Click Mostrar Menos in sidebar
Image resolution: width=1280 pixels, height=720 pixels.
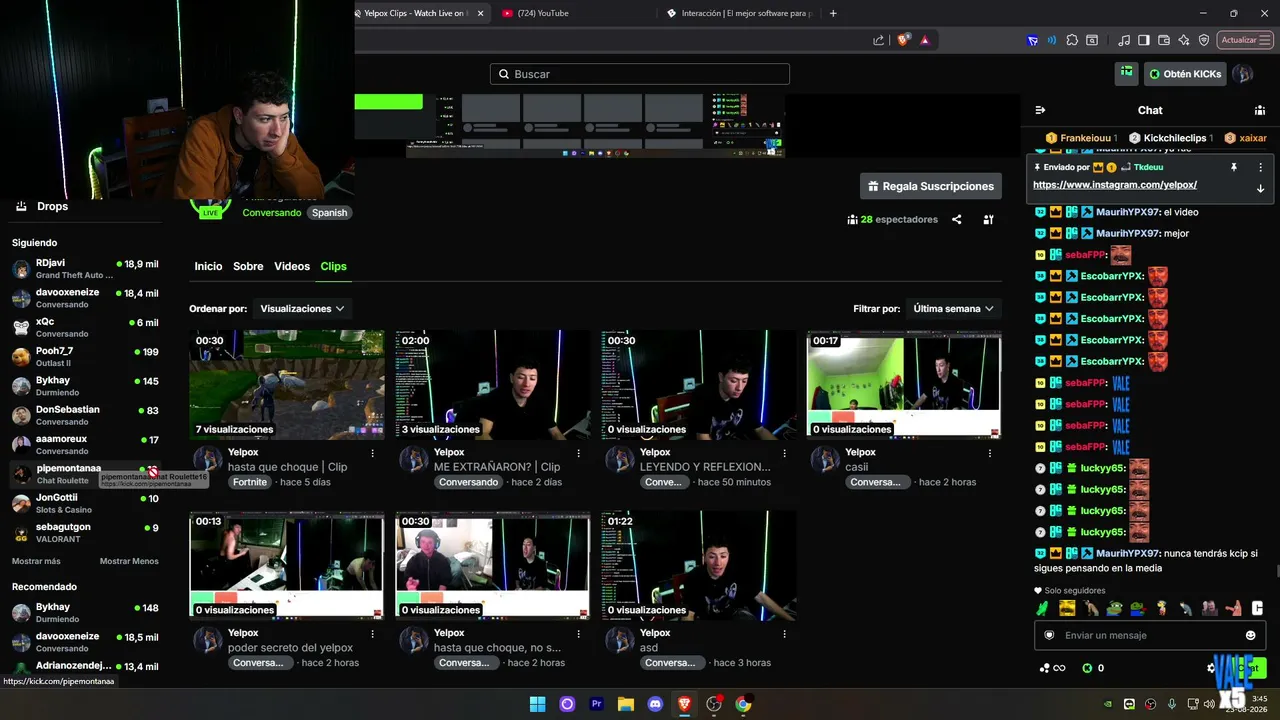[129, 561]
